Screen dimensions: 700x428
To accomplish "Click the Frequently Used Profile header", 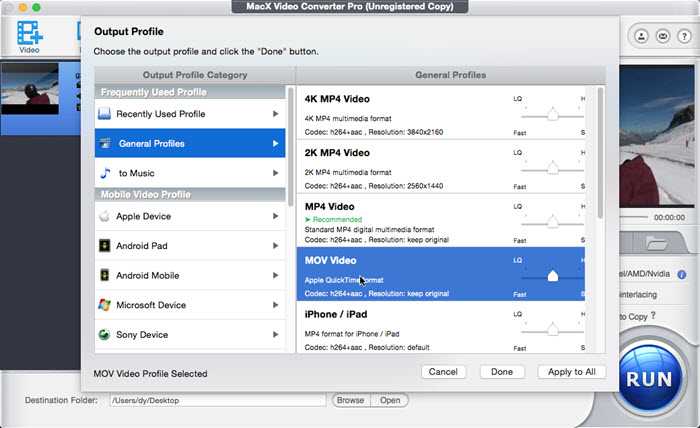I will pos(190,92).
